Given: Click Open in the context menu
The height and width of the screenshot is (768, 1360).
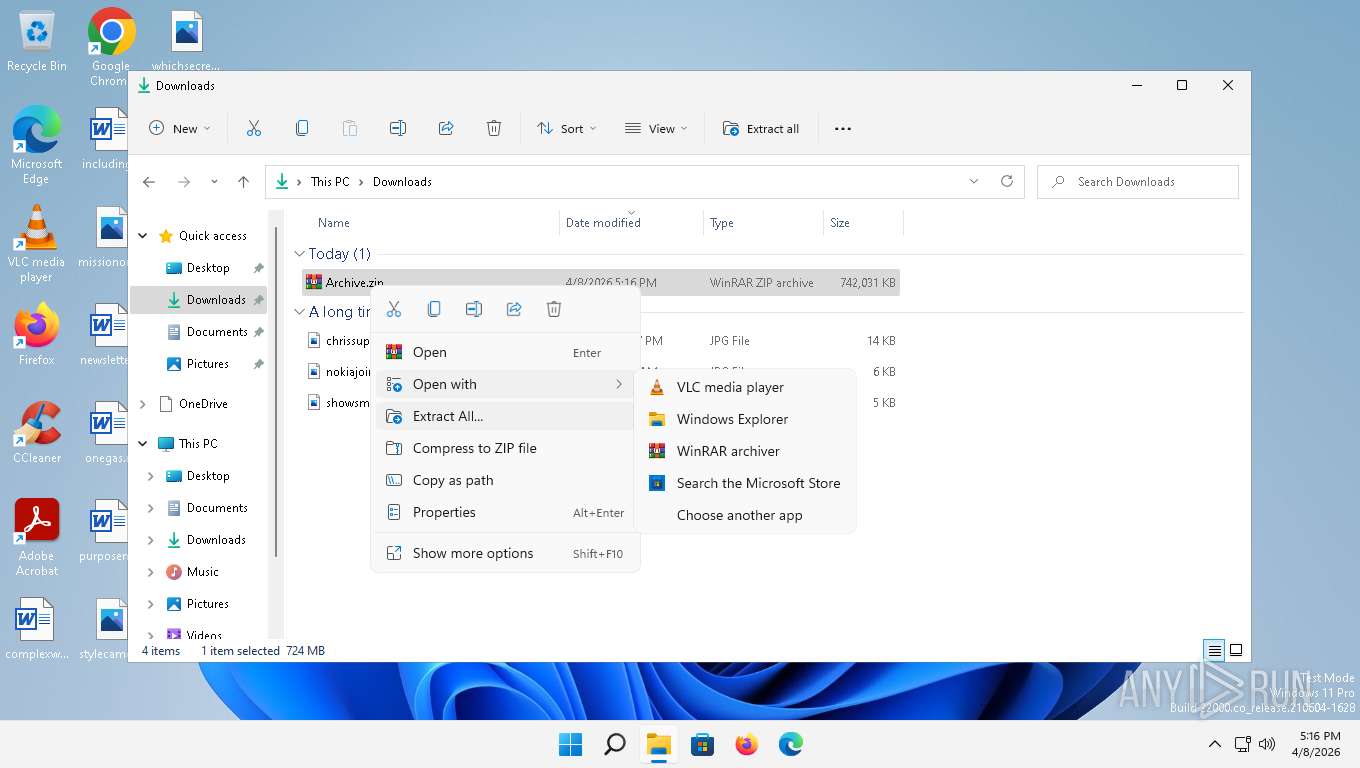Looking at the screenshot, I should (505, 352).
